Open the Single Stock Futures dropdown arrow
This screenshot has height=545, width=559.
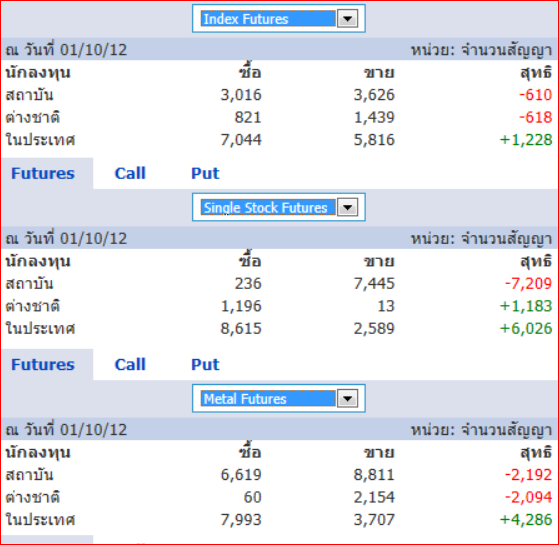[x=347, y=207]
